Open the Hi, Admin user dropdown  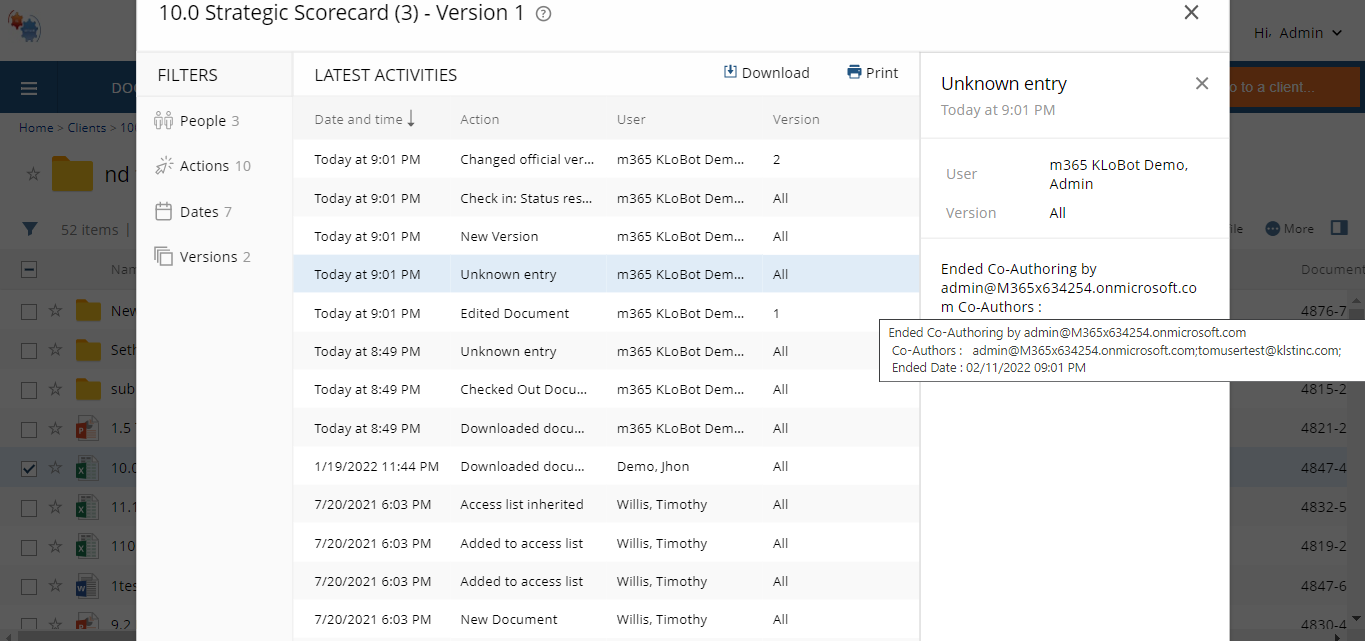1297,33
